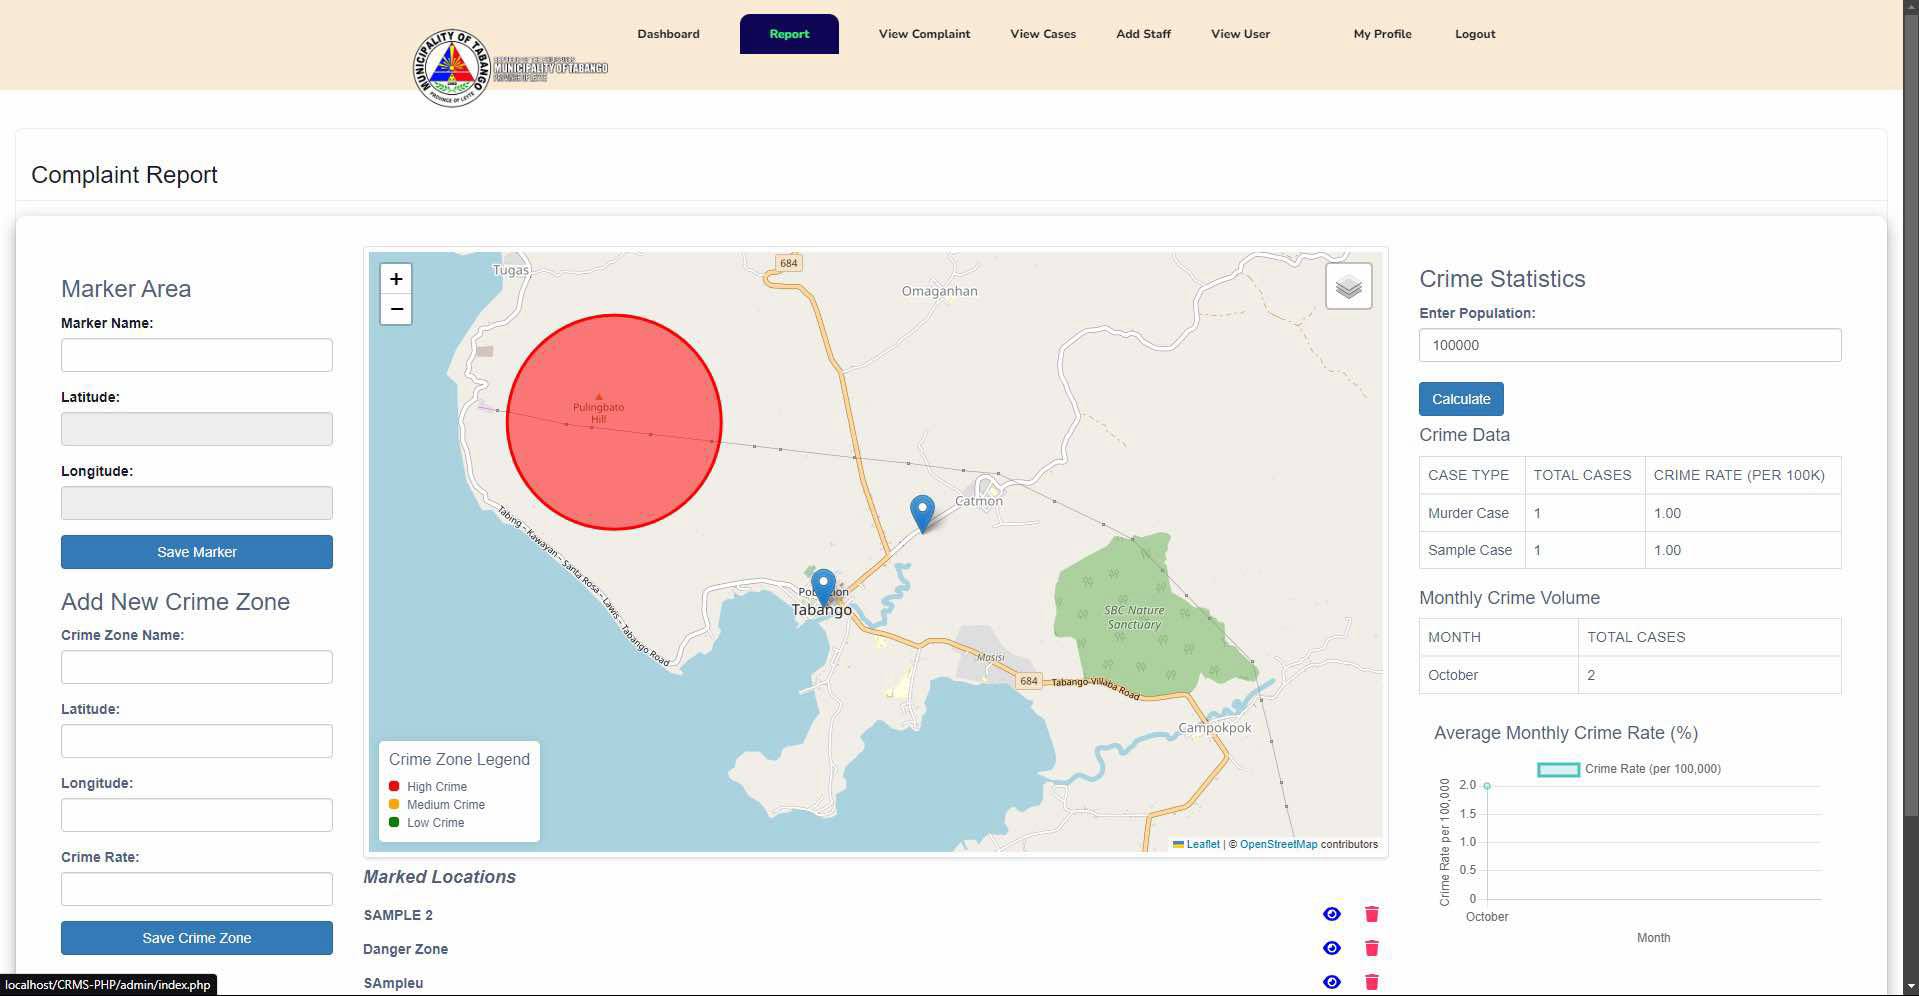Click the Danger Zone location name
This screenshot has width=1919, height=996.
[405, 949]
